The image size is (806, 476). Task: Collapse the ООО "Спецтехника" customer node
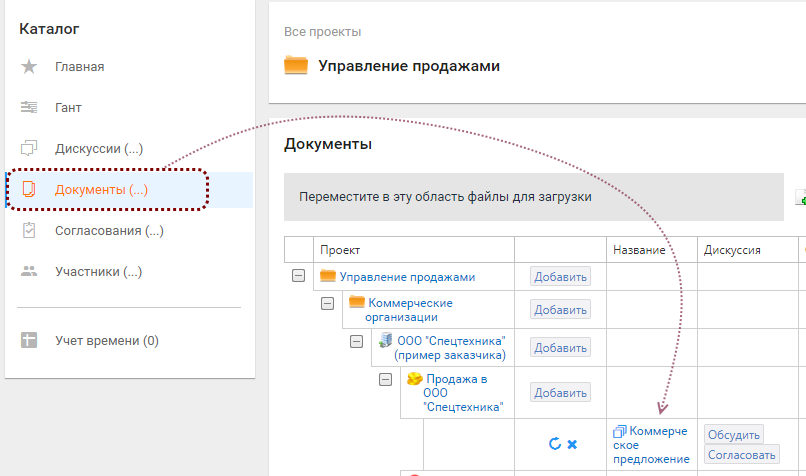356,341
